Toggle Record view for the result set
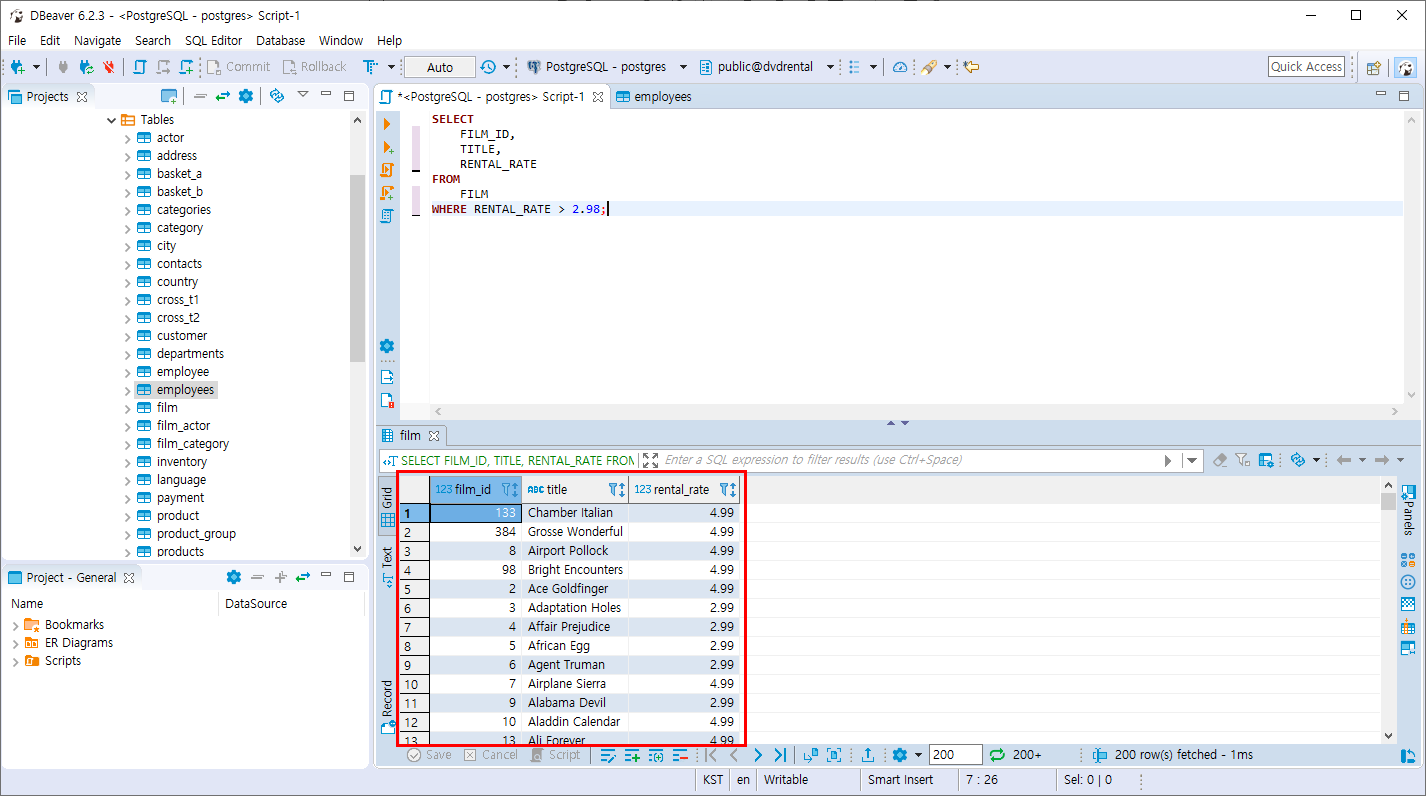Image resolution: width=1426 pixels, height=796 pixels. pos(387,705)
